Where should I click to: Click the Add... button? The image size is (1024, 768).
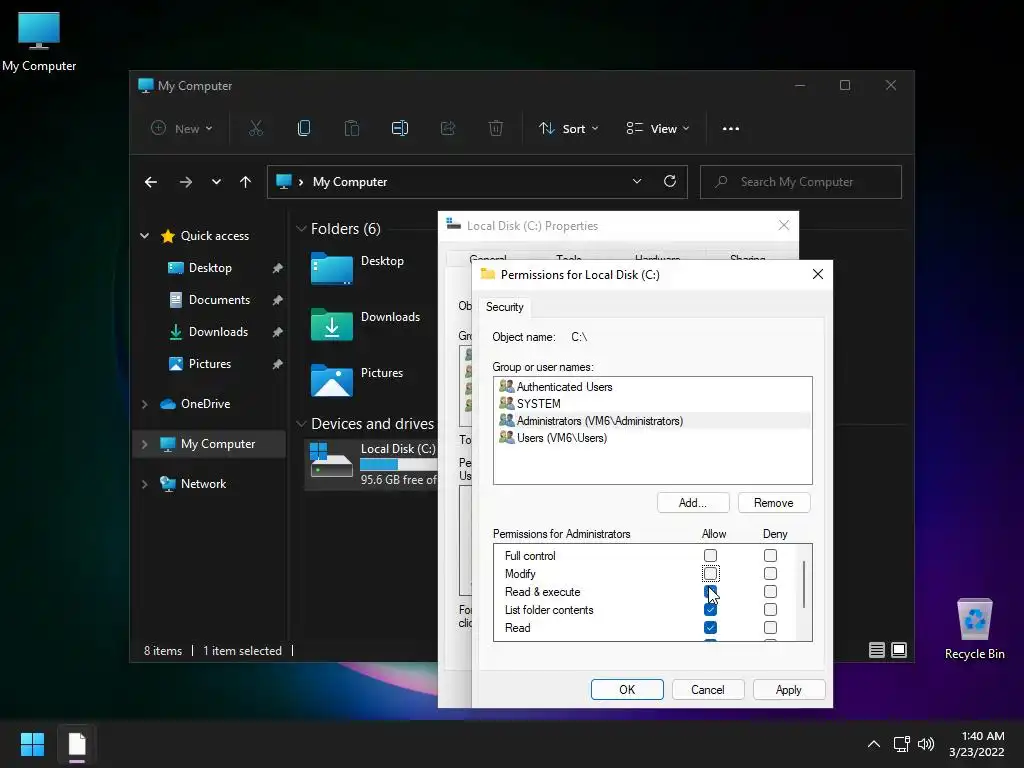pyautogui.click(x=693, y=503)
